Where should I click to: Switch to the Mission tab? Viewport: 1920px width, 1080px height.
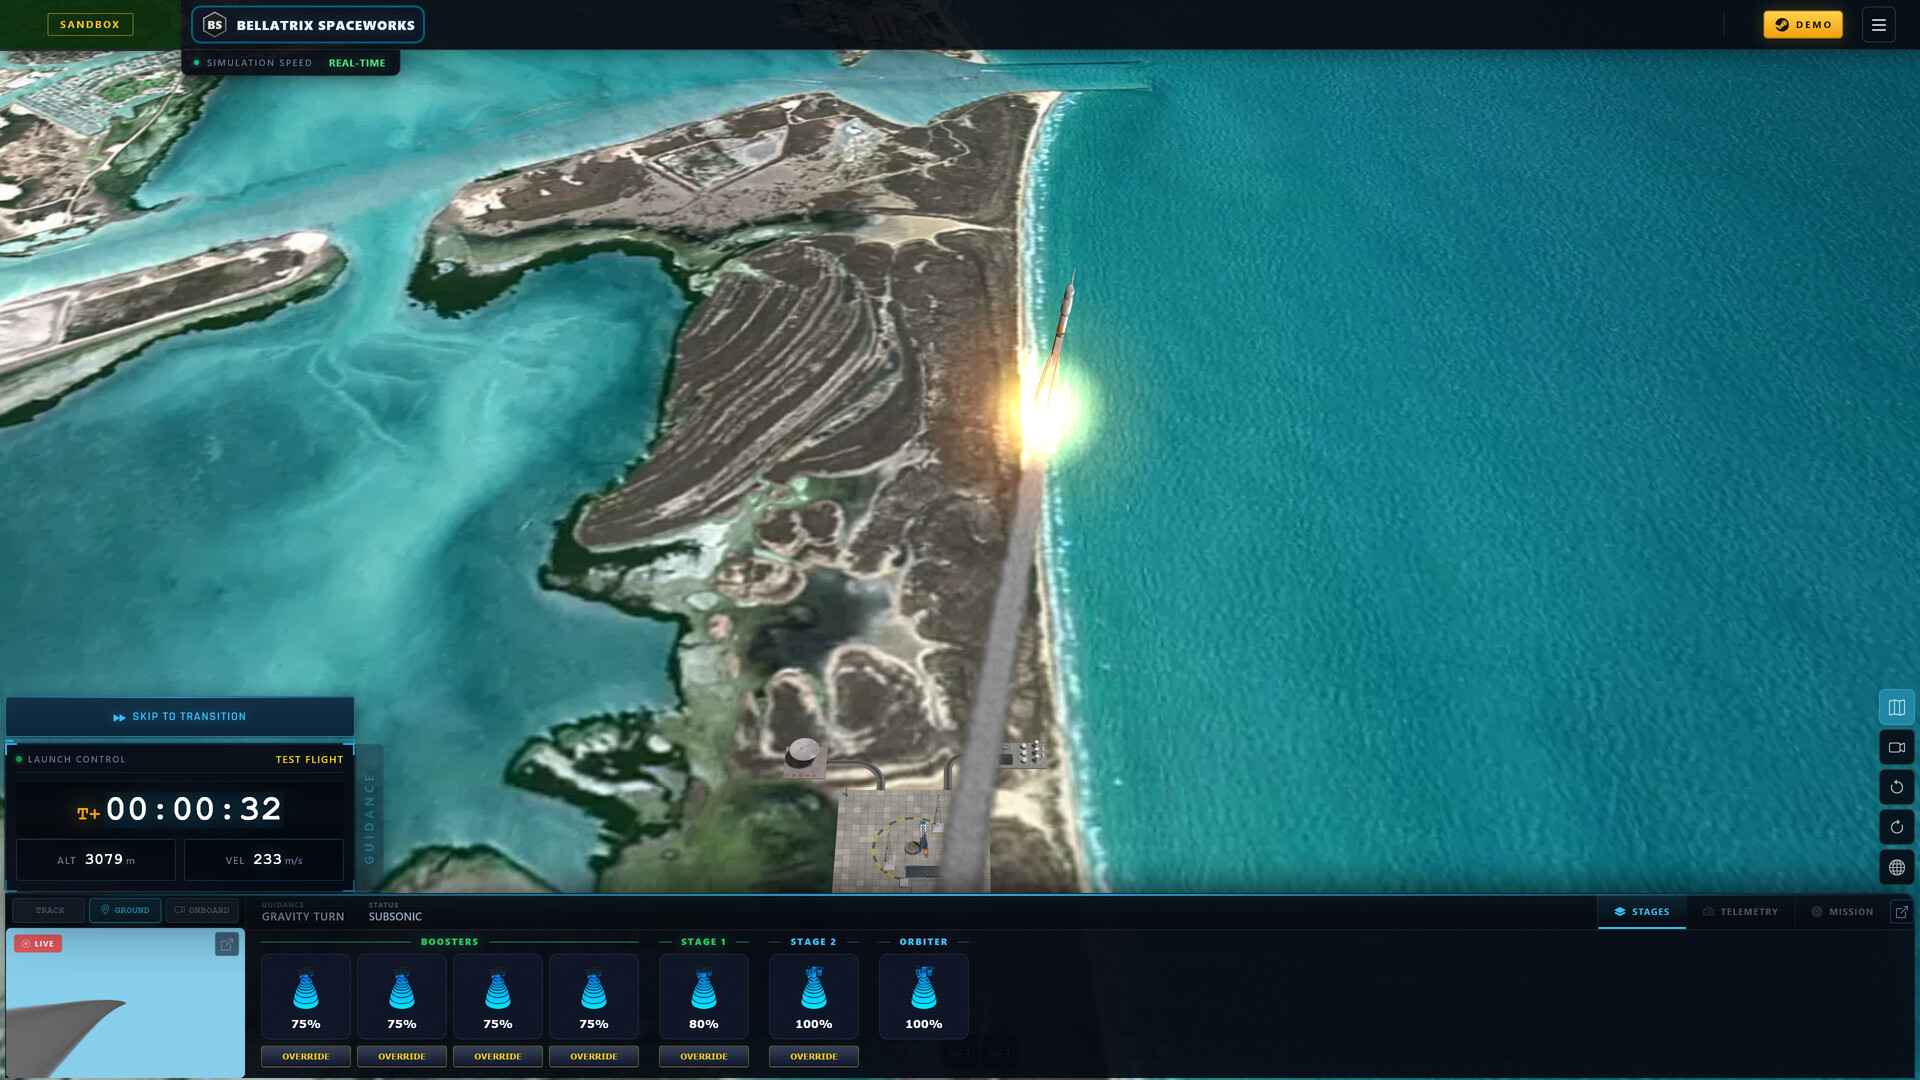coord(1842,912)
